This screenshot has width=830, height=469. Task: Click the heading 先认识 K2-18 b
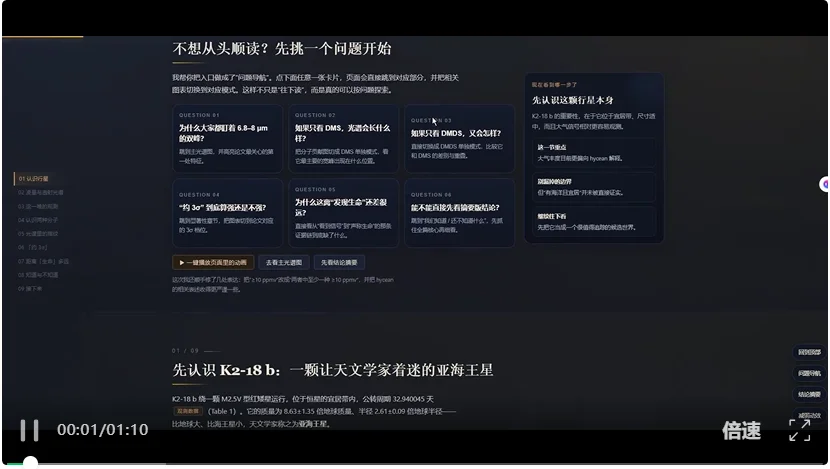click(332, 370)
